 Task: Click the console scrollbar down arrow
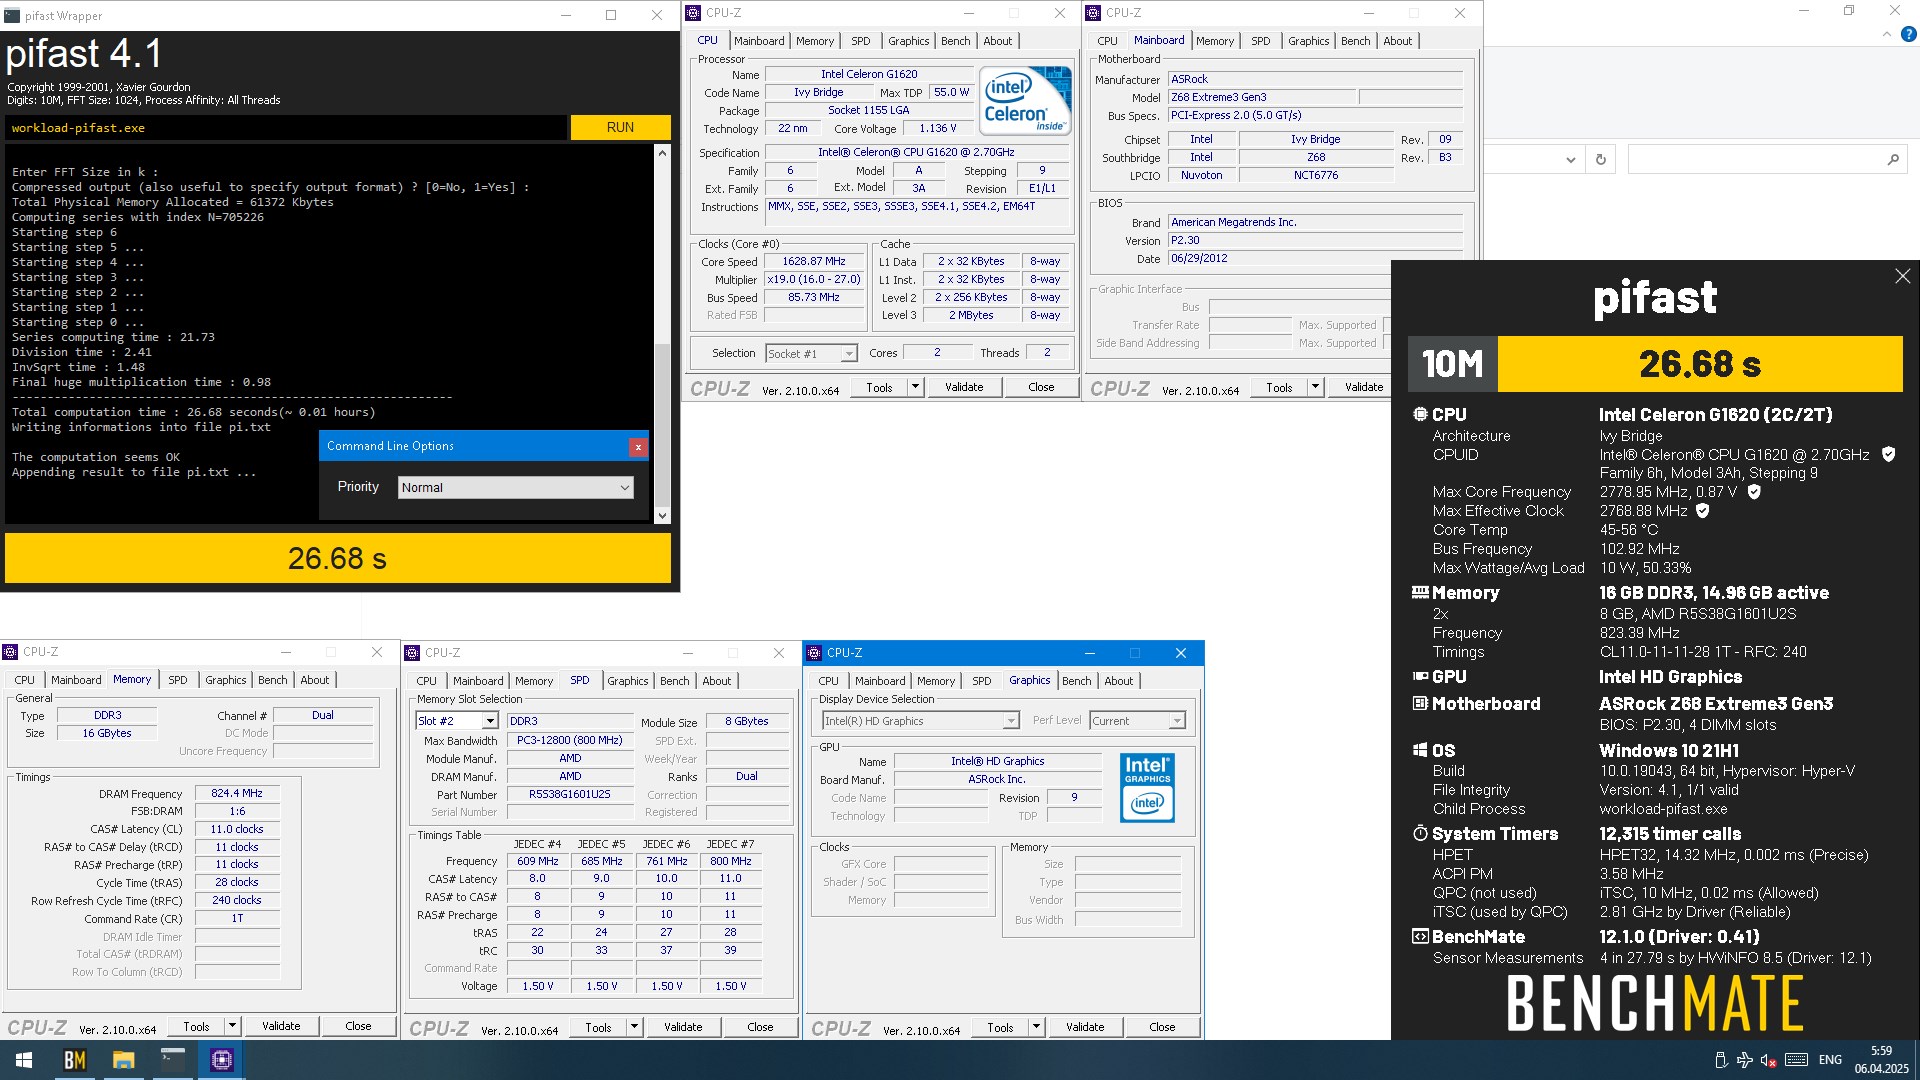[661, 516]
